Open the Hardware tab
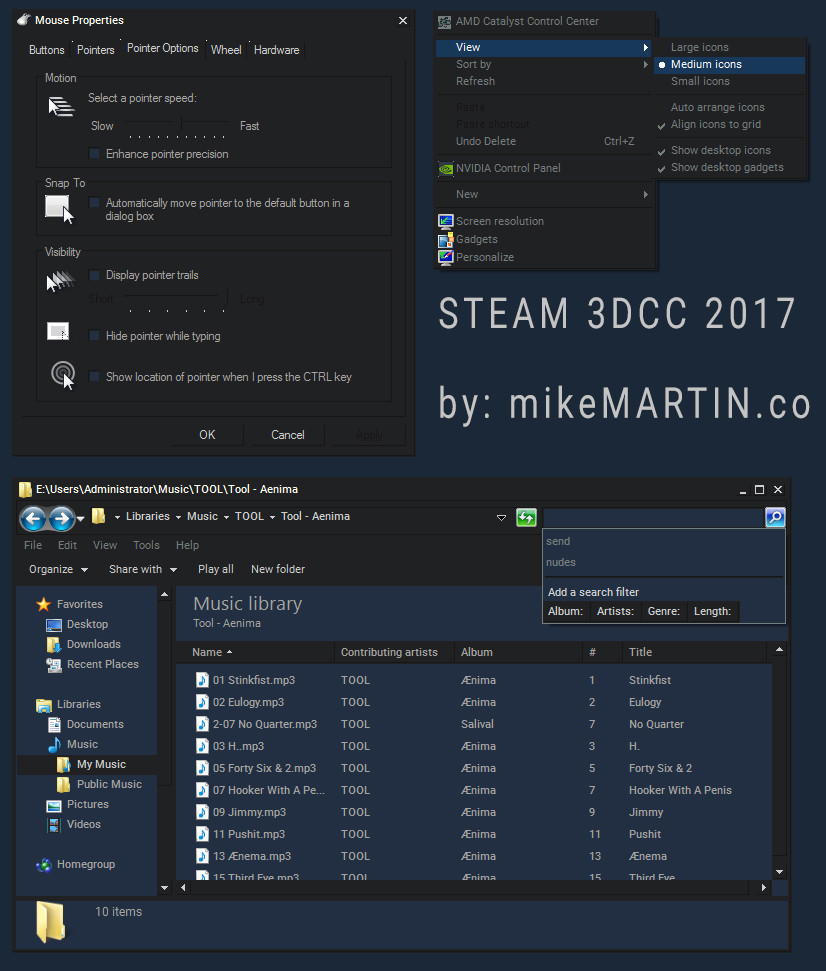Image resolution: width=826 pixels, height=971 pixels. pos(276,50)
